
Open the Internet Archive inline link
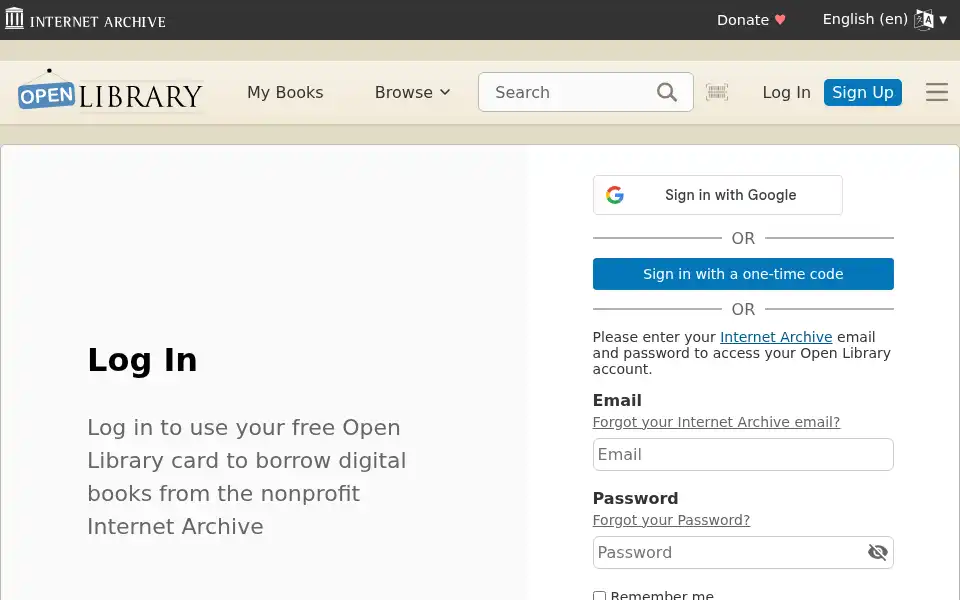[776, 337]
